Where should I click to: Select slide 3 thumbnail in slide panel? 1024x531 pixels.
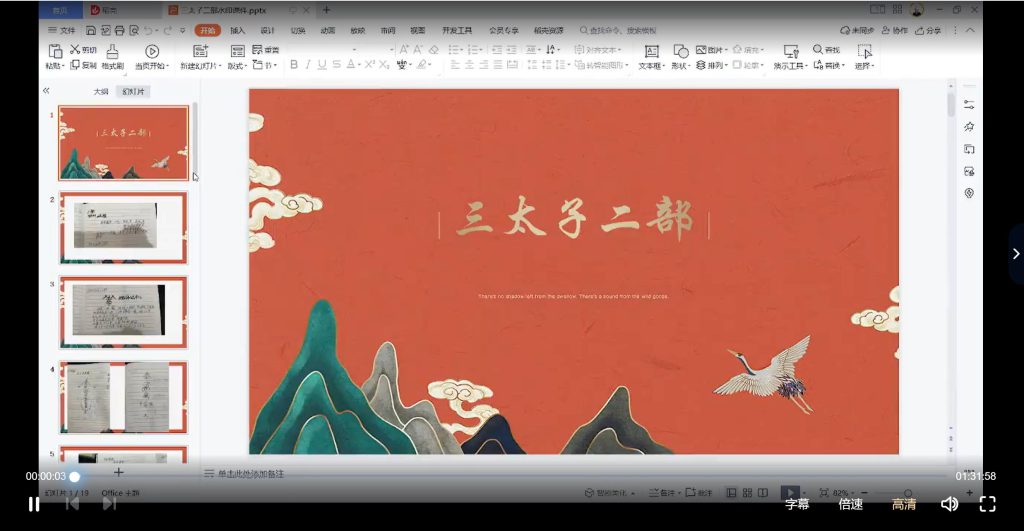click(x=123, y=312)
